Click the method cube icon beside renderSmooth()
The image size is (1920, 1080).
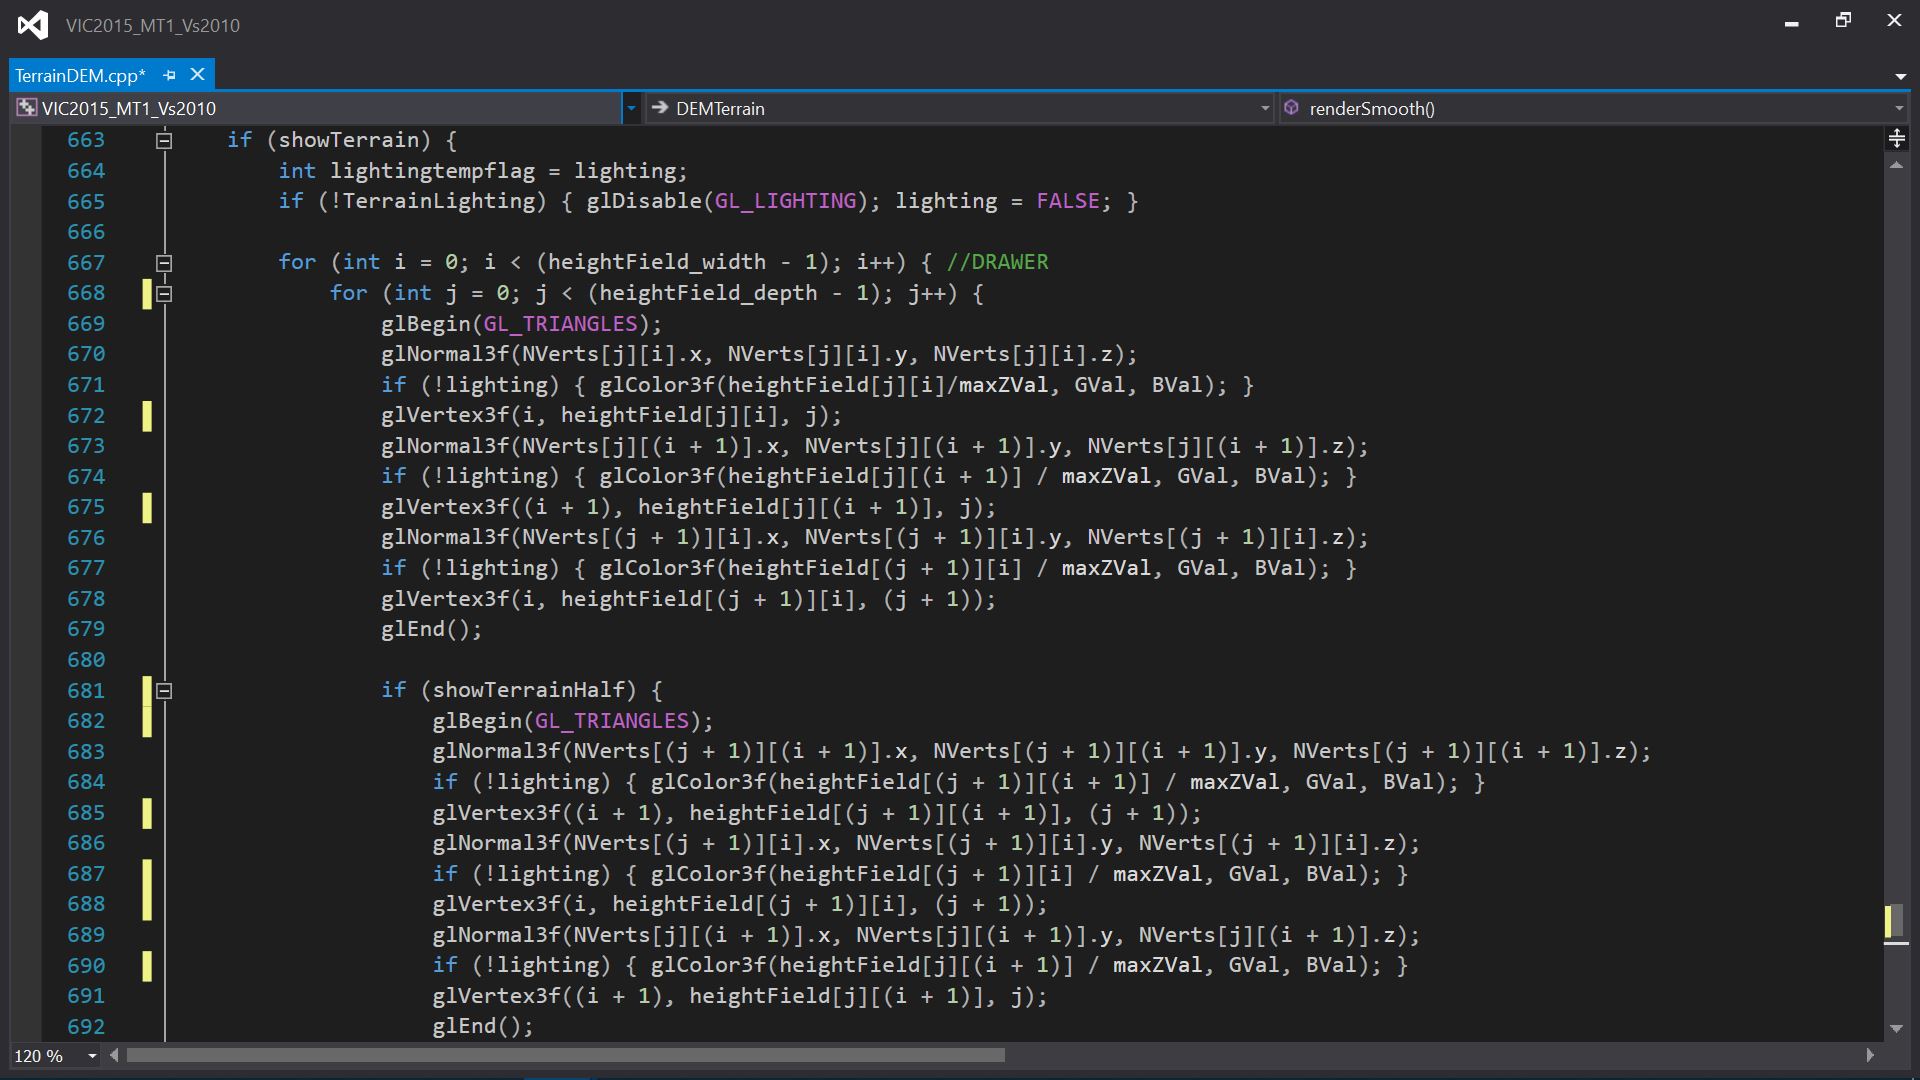pyautogui.click(x=1291, y=108)
